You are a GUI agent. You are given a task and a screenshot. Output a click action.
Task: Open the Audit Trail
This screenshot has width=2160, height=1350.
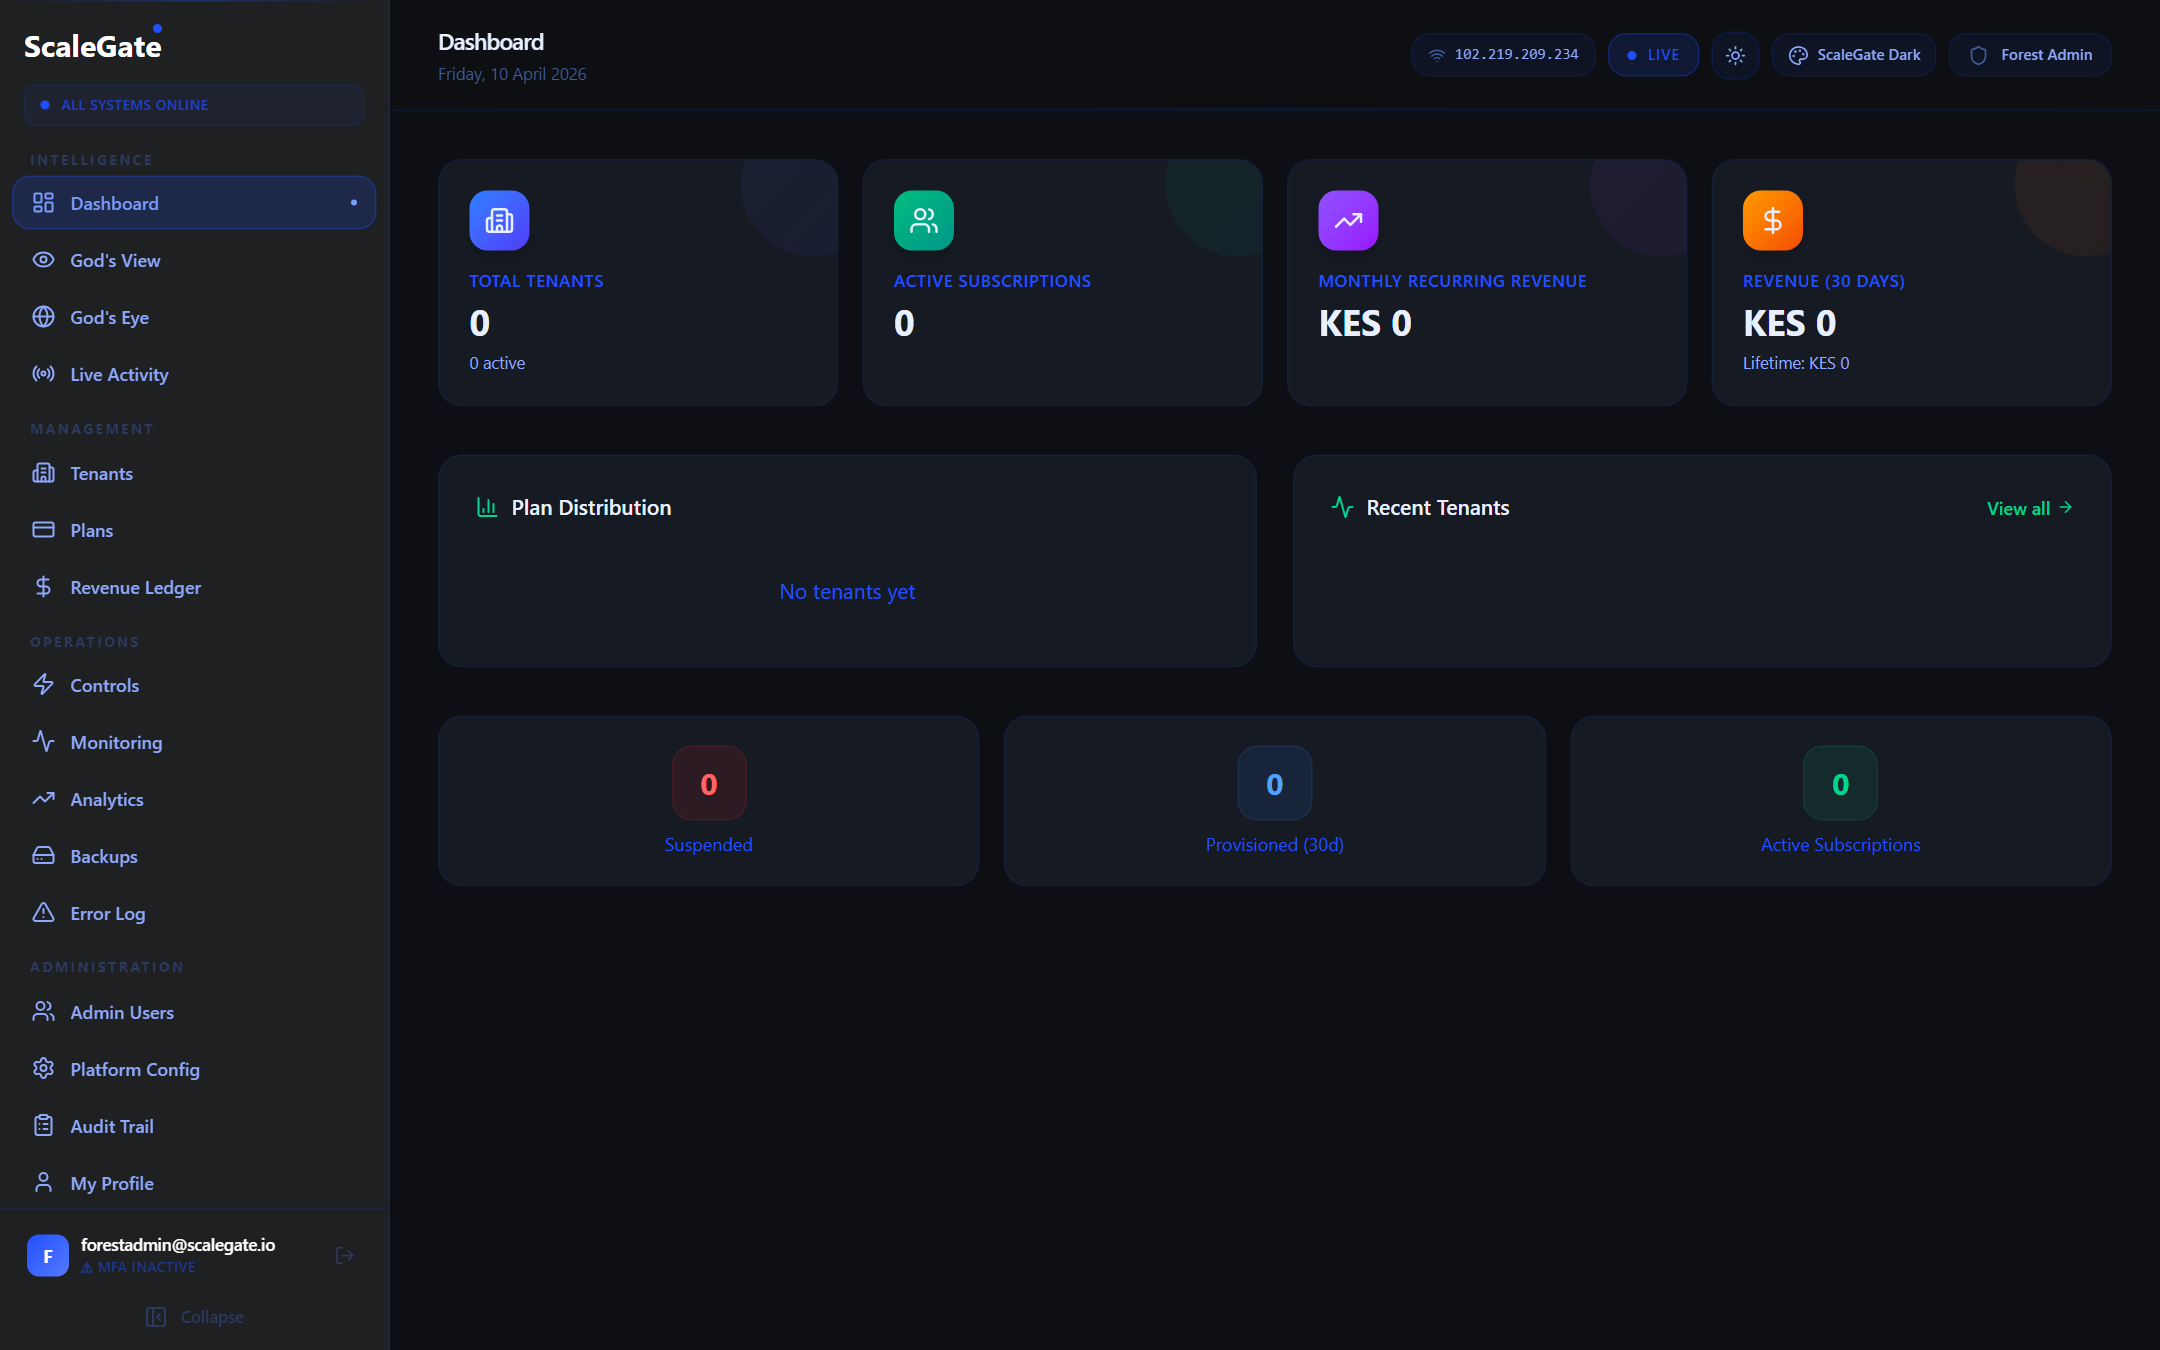(x=111, y=1125)
